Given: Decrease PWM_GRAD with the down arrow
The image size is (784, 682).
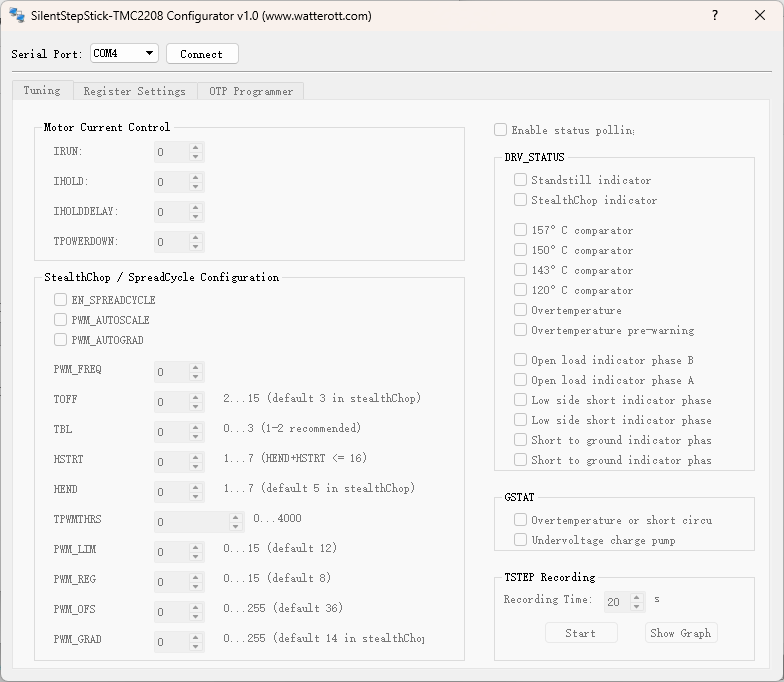Looking at the screenshot, I should [x=196, y=646].
